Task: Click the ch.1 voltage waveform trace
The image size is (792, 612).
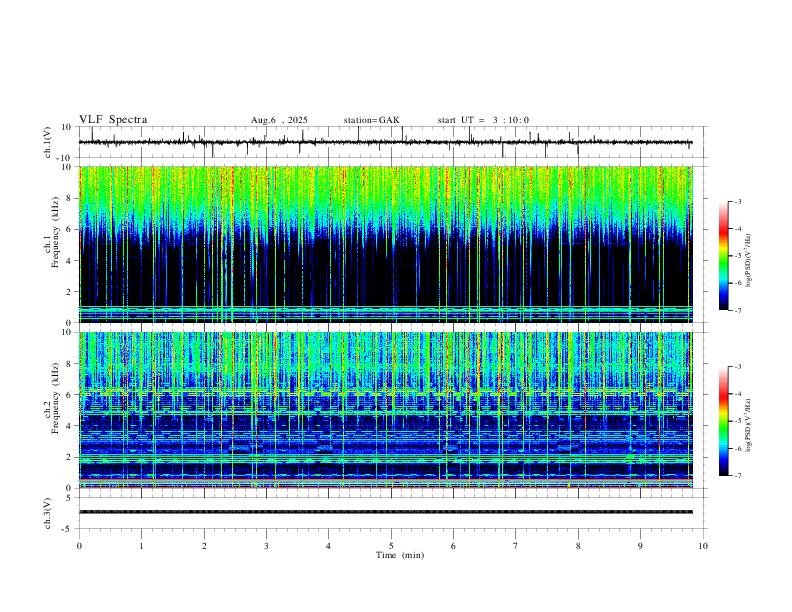Action: (385, 142)
